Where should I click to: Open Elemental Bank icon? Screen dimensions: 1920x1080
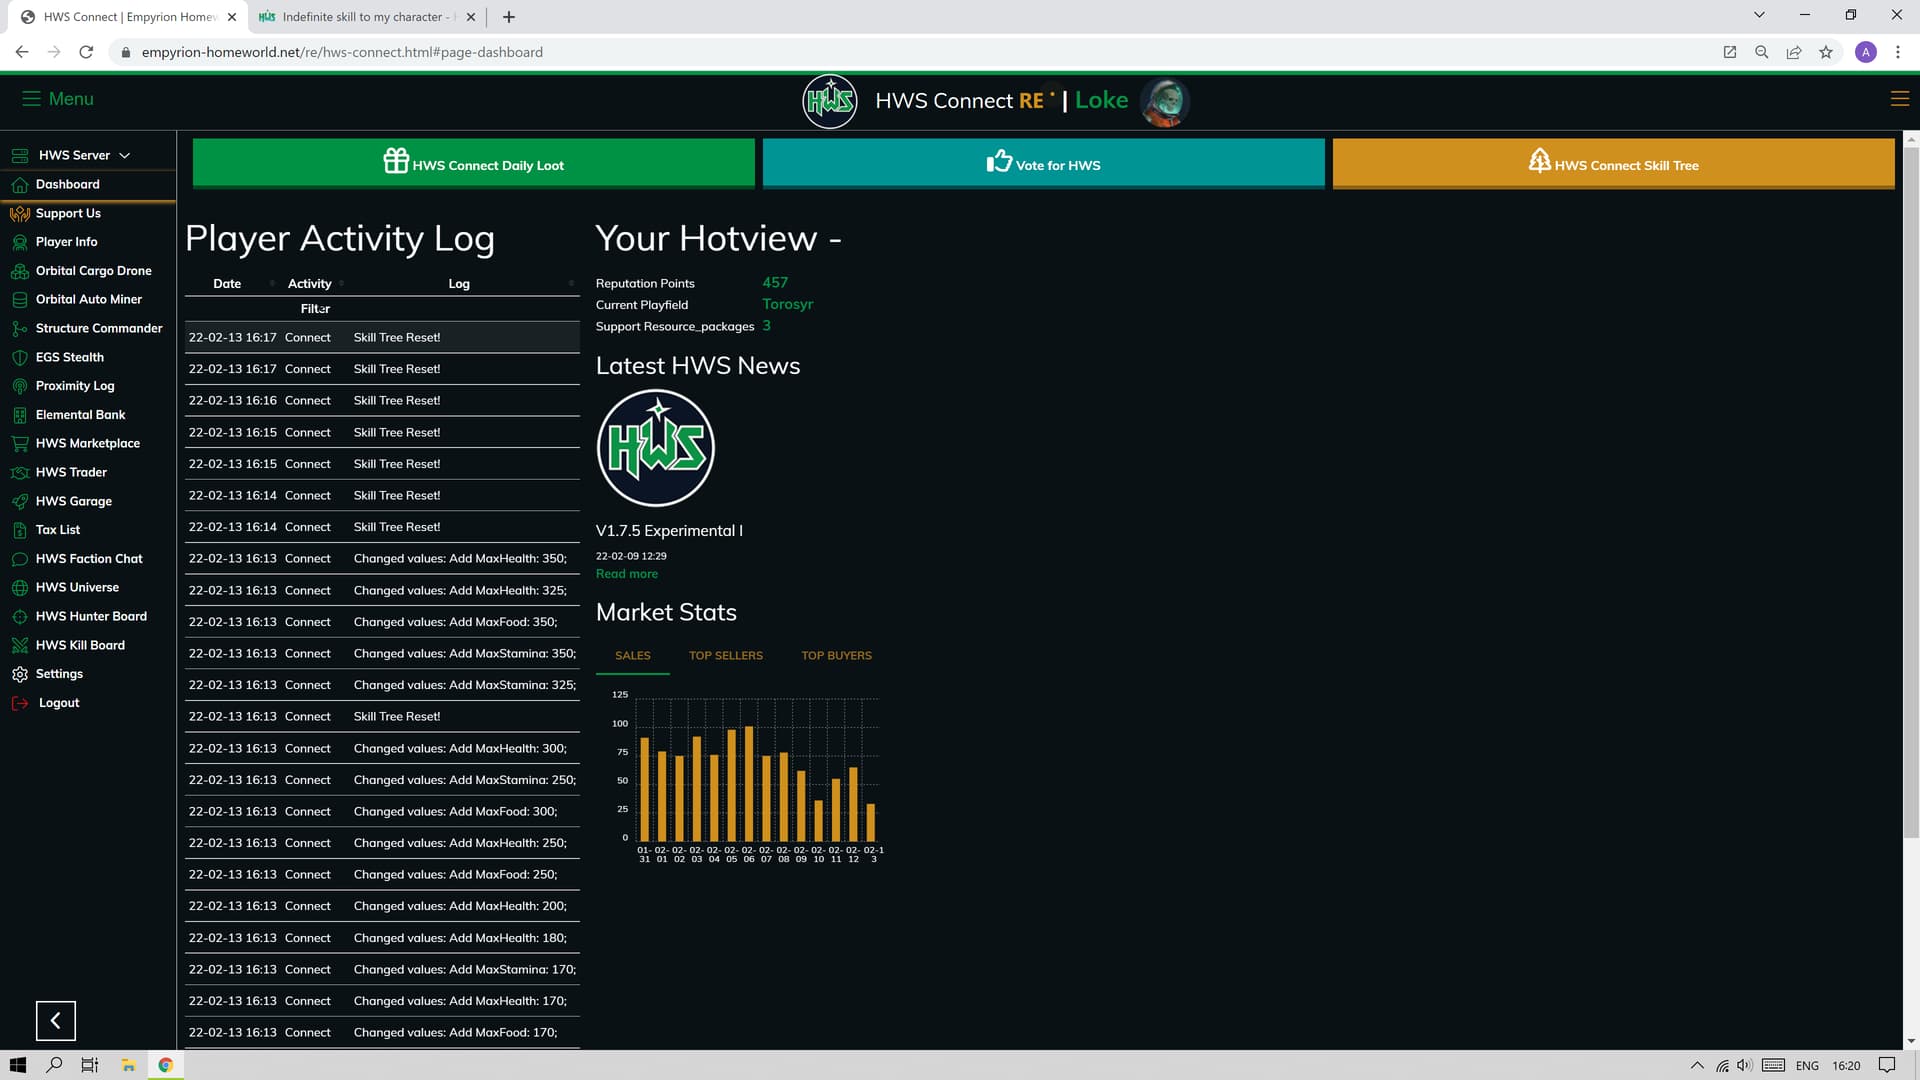(19, 415)
